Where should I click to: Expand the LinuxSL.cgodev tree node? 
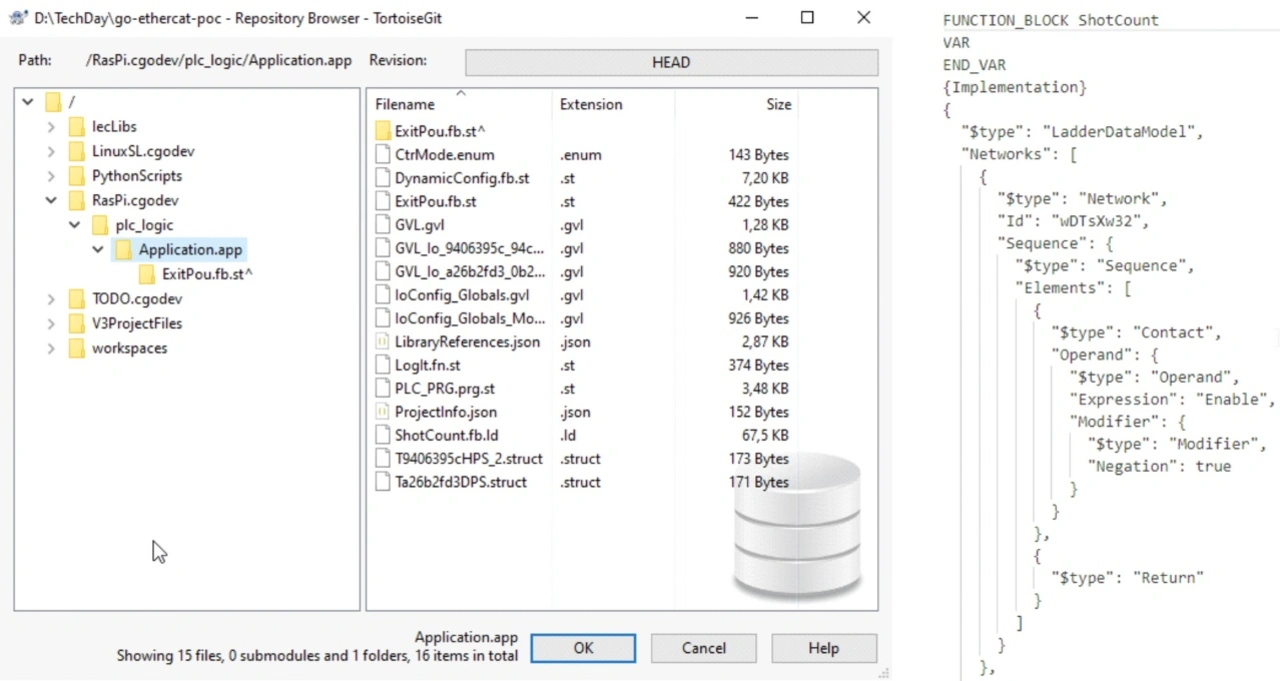[x=51, y=152]
